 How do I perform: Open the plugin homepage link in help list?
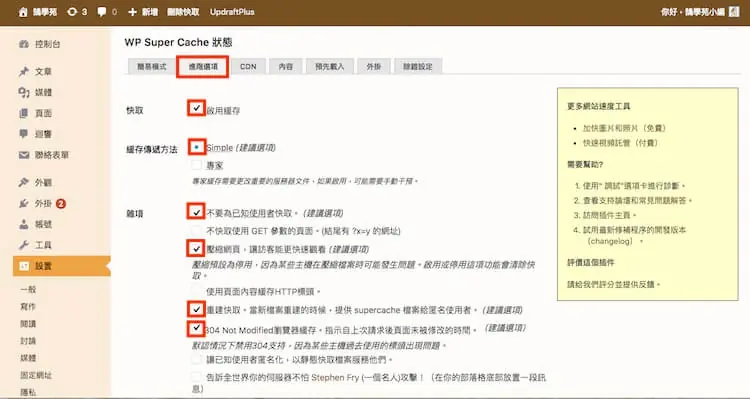tap(610, 215)
